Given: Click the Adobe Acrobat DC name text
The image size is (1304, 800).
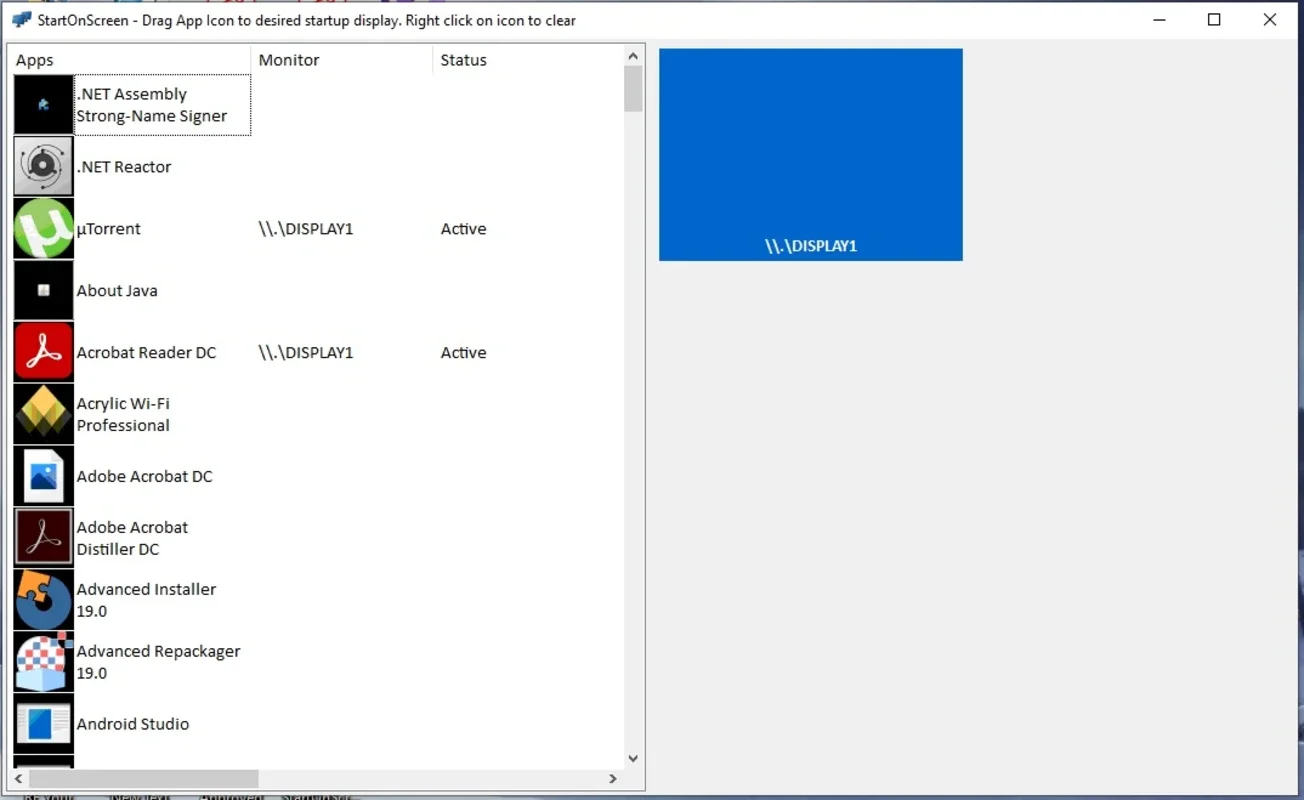Looking at the screenshot, I should click(145, 477).
